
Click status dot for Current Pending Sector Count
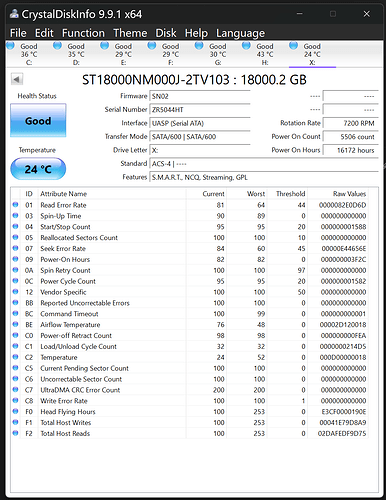tap(15, 368)
